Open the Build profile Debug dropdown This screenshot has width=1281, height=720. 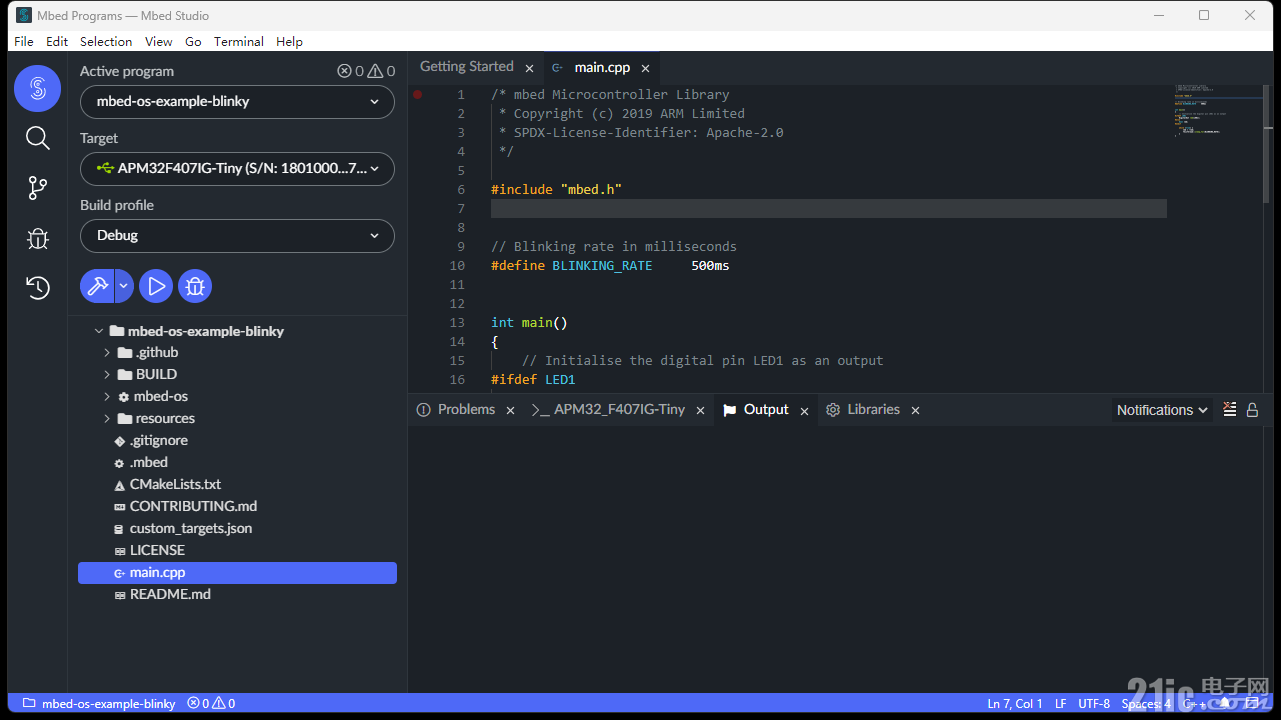coord(237,236)
